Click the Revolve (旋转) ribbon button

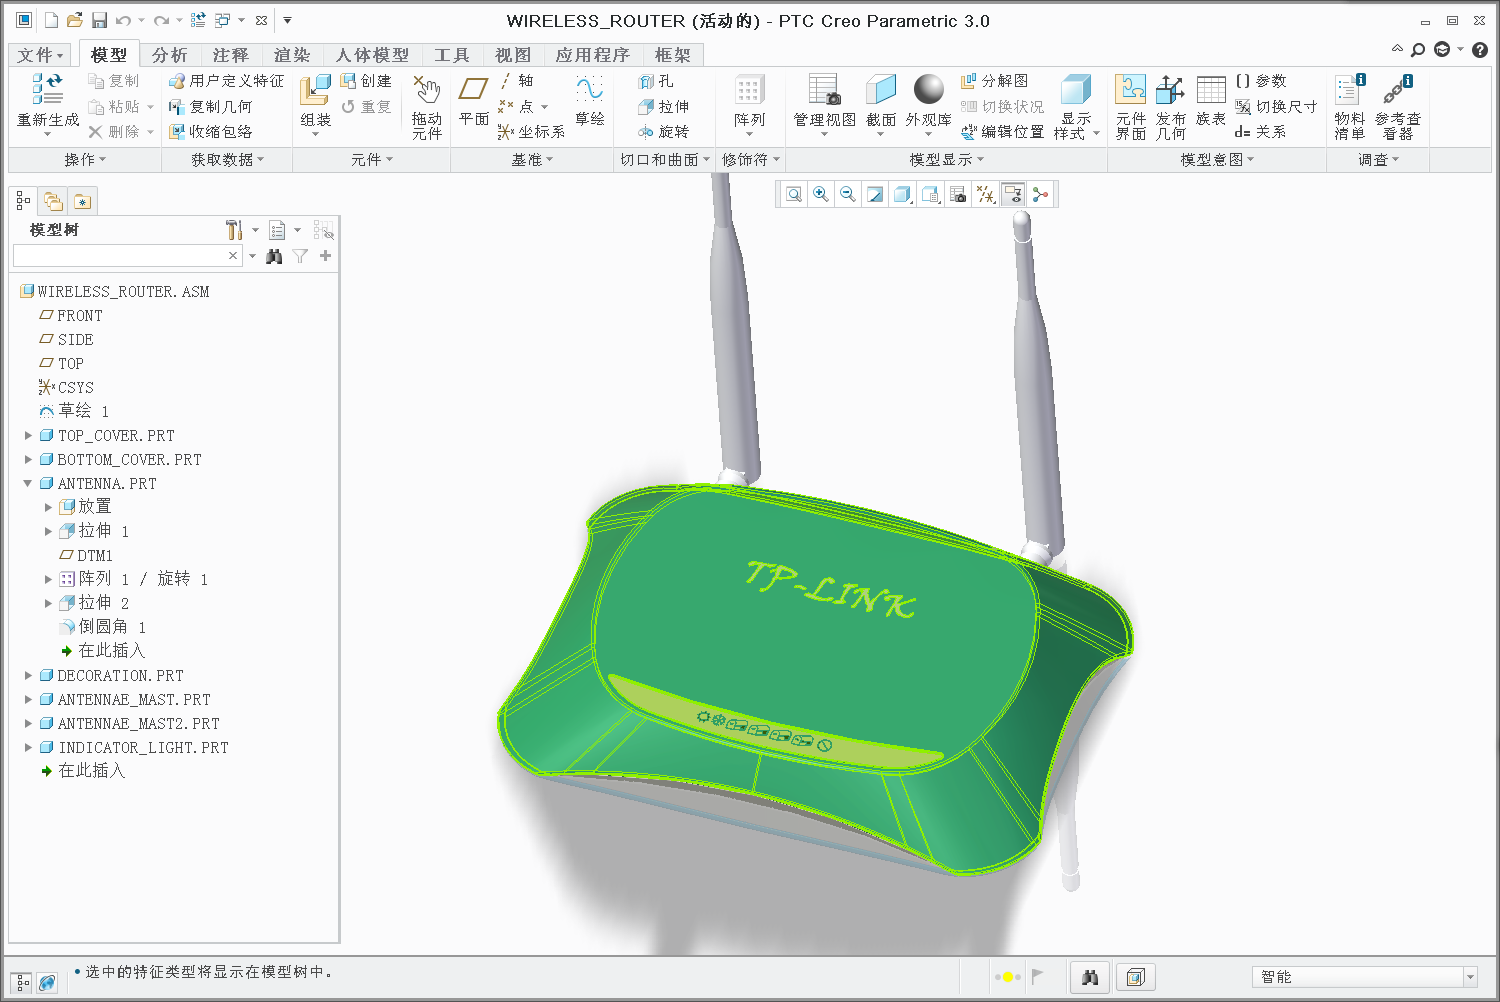tap(664, 131)
